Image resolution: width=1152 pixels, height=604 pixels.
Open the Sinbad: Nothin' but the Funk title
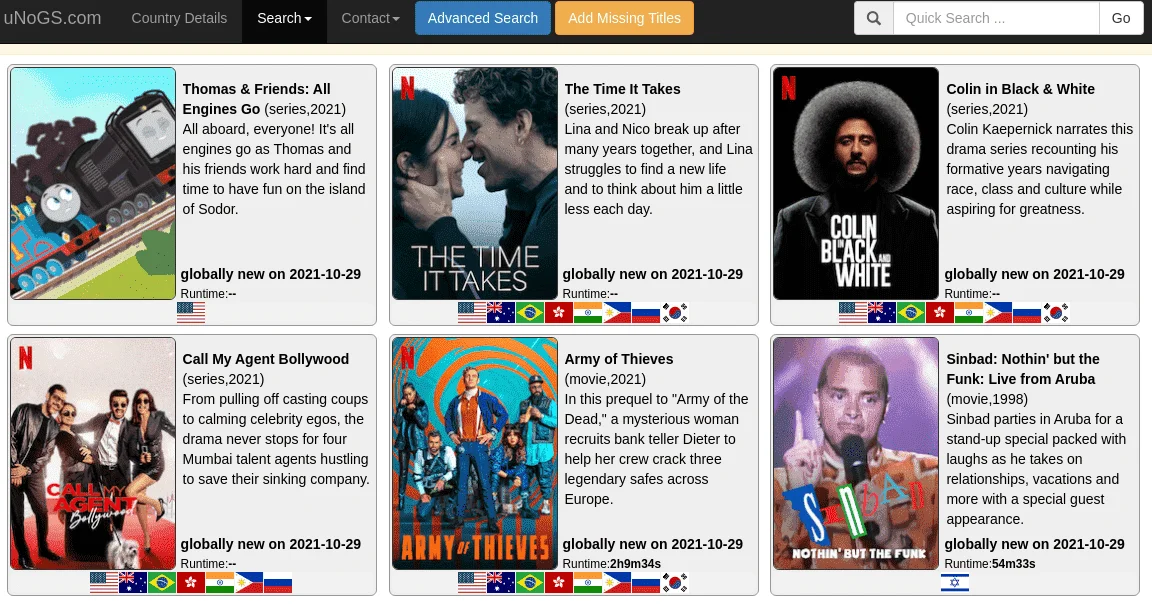pos(1023,369)
